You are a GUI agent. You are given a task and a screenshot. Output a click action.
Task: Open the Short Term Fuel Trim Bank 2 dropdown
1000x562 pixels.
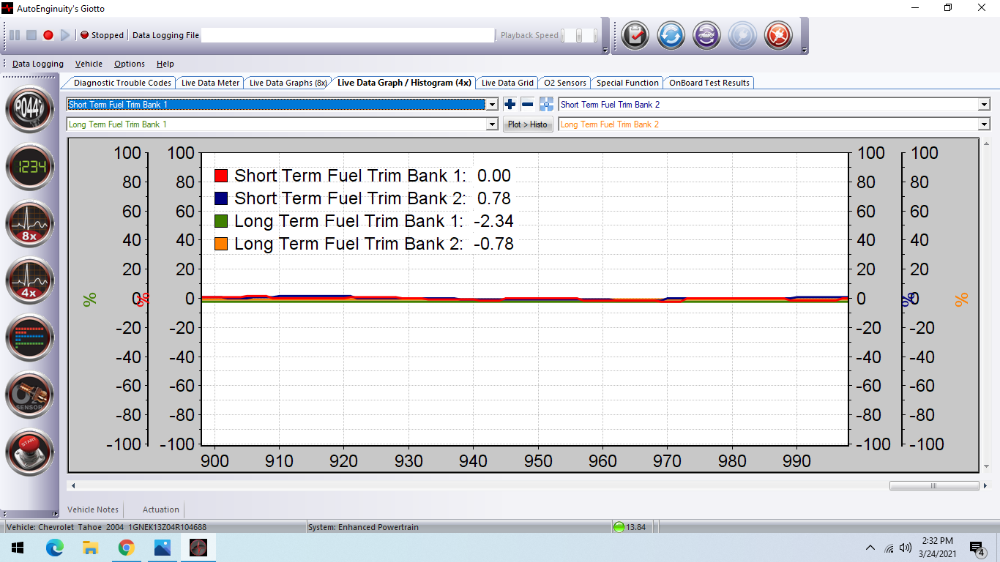(x=983, y=104)
